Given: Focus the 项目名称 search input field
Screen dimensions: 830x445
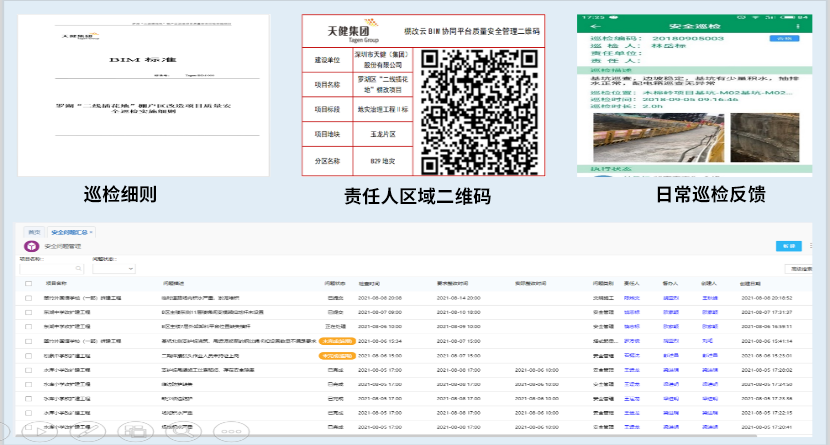Looking at the screenshot, I should click(x=51, y=269).
